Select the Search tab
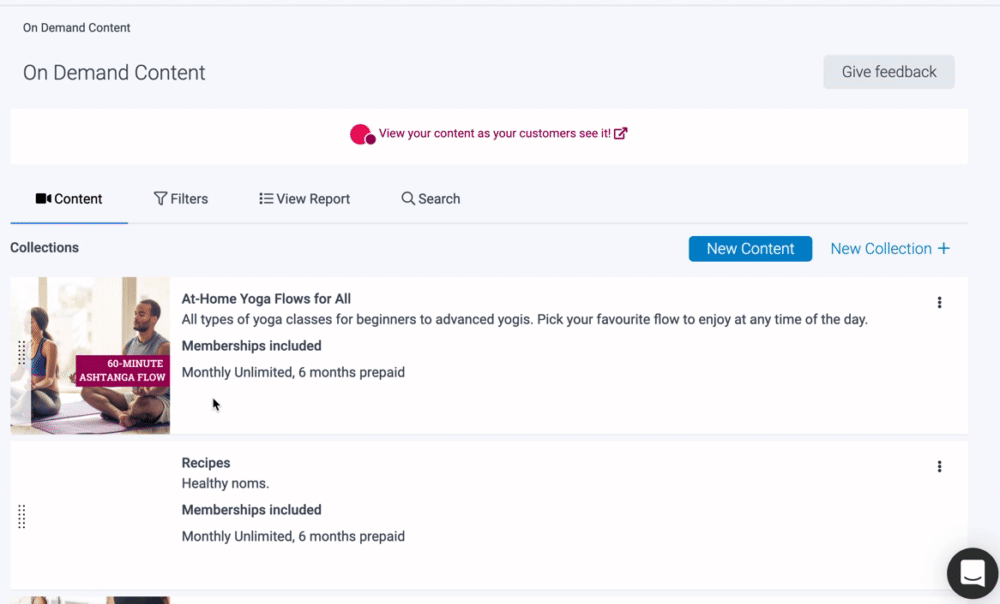 pos(431,199)
